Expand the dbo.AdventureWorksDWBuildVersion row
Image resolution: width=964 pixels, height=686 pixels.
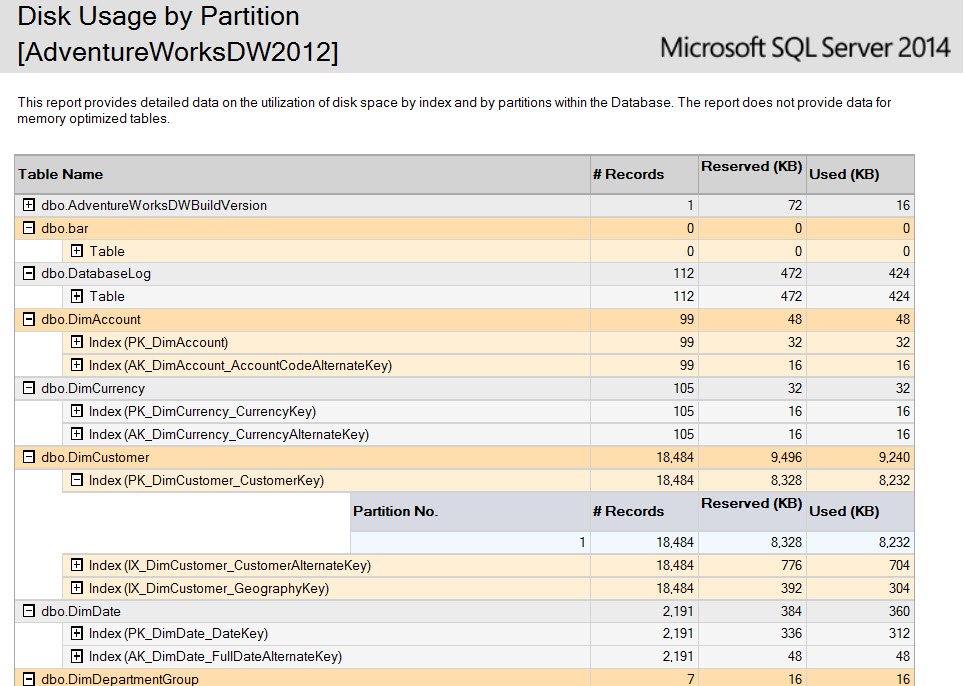tap(29, 205)
